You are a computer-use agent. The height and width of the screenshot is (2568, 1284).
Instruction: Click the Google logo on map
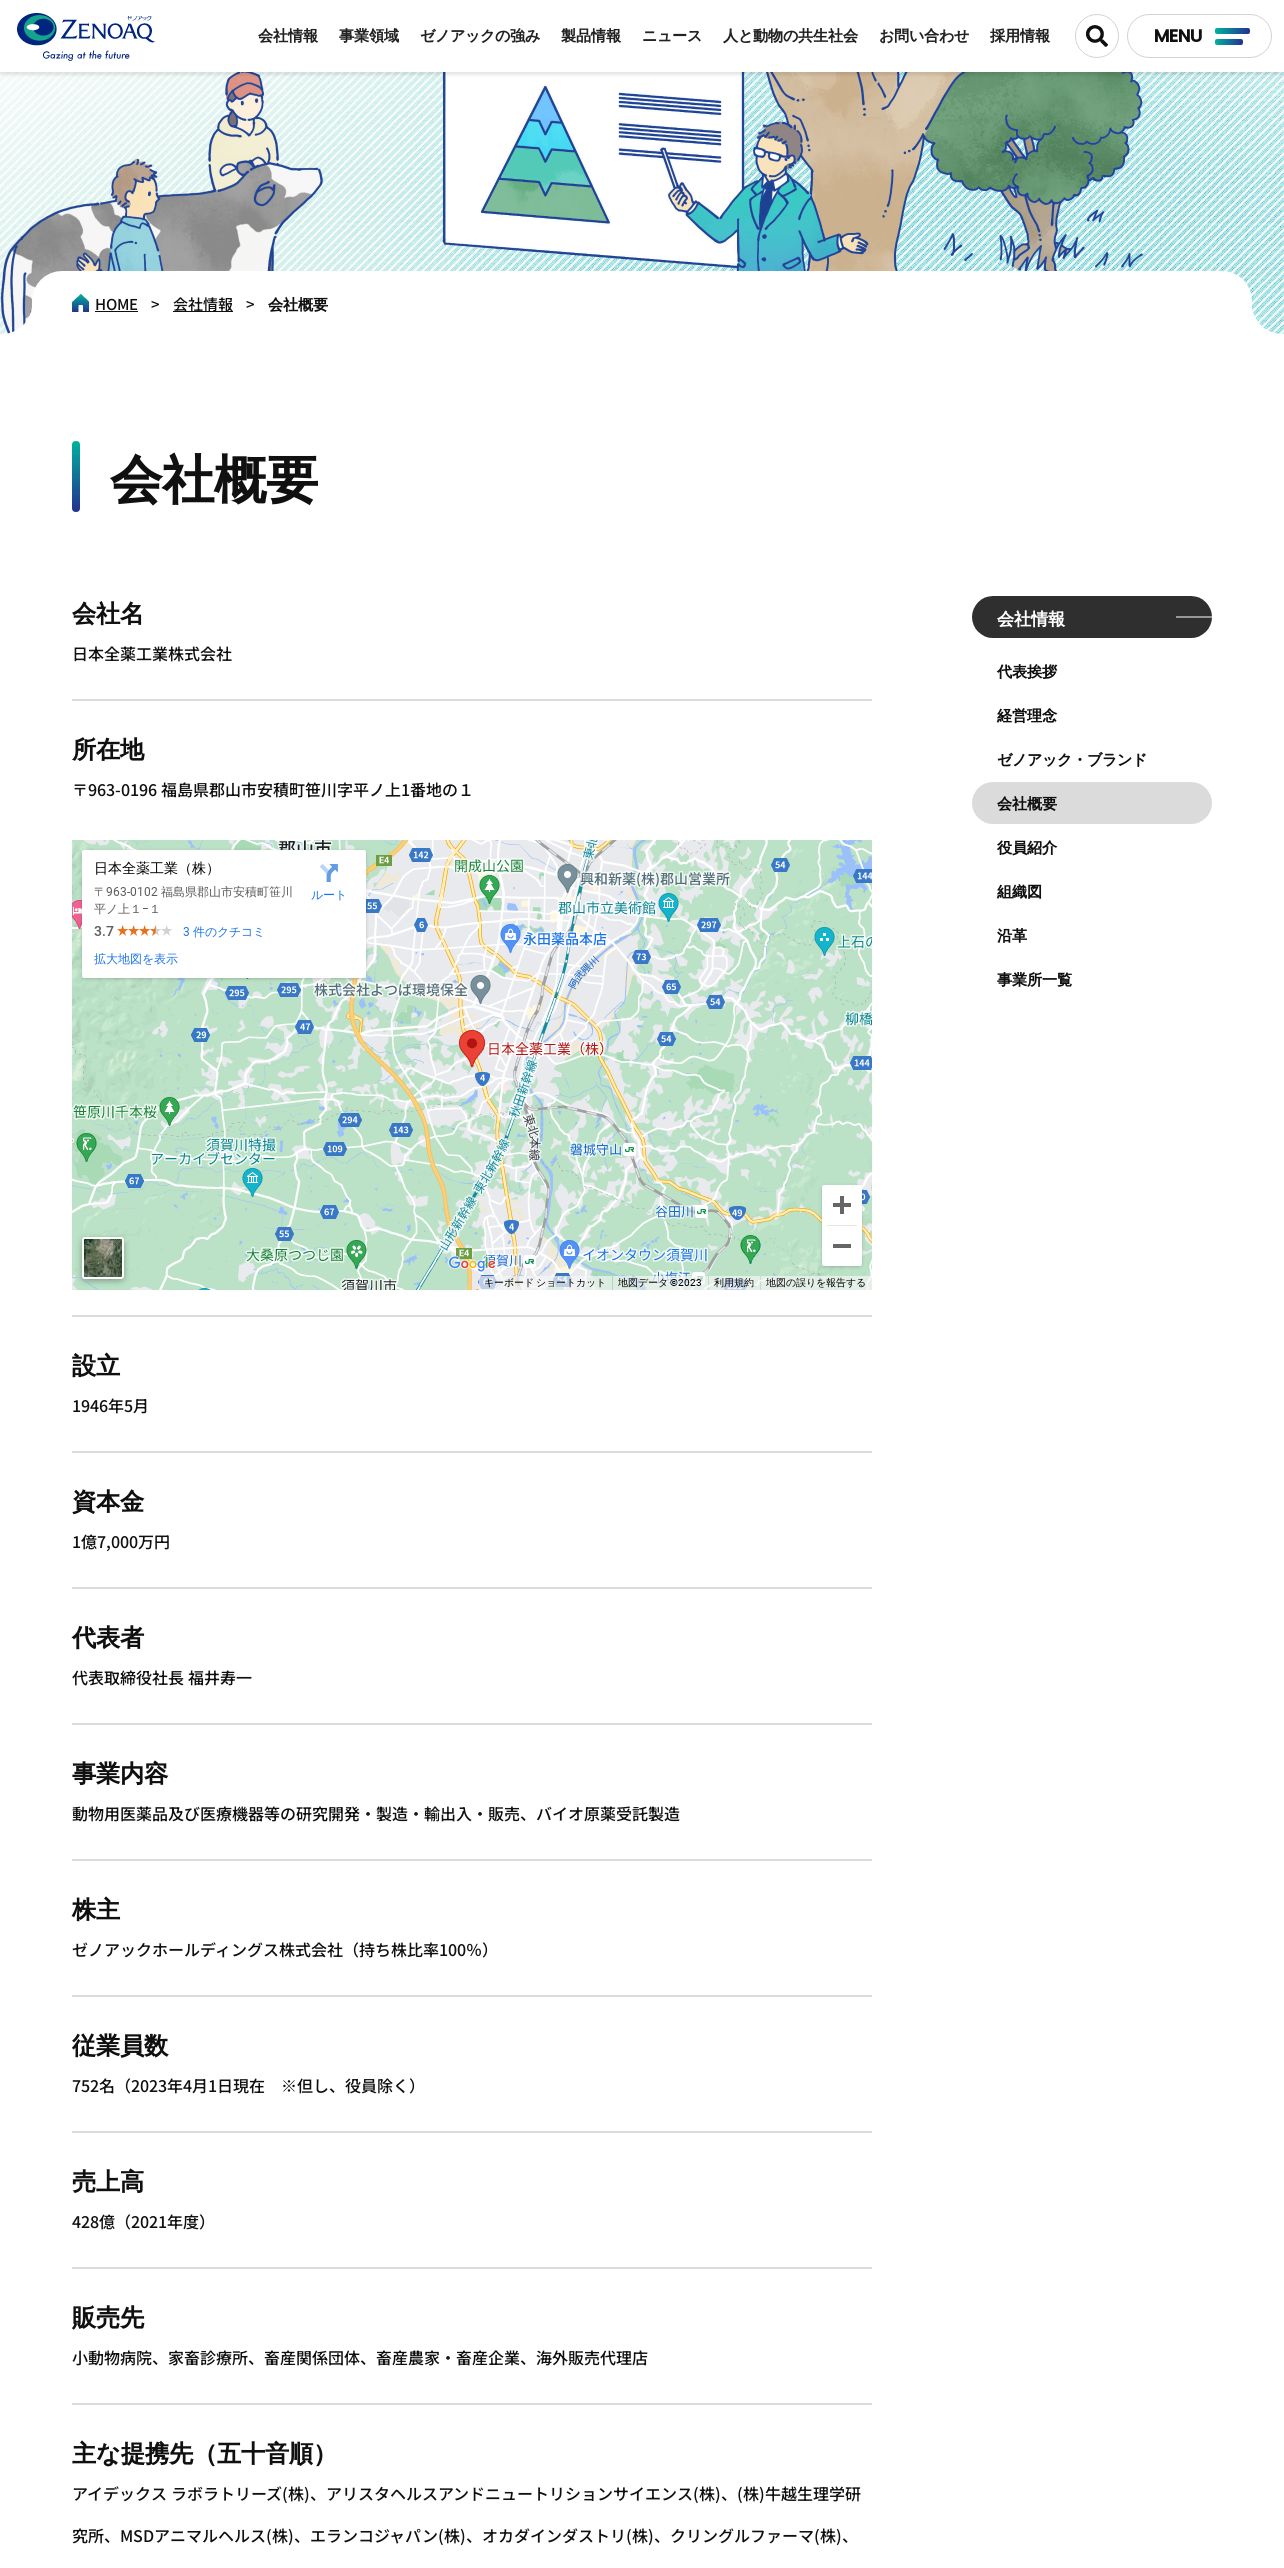[x=472, y=1263]
